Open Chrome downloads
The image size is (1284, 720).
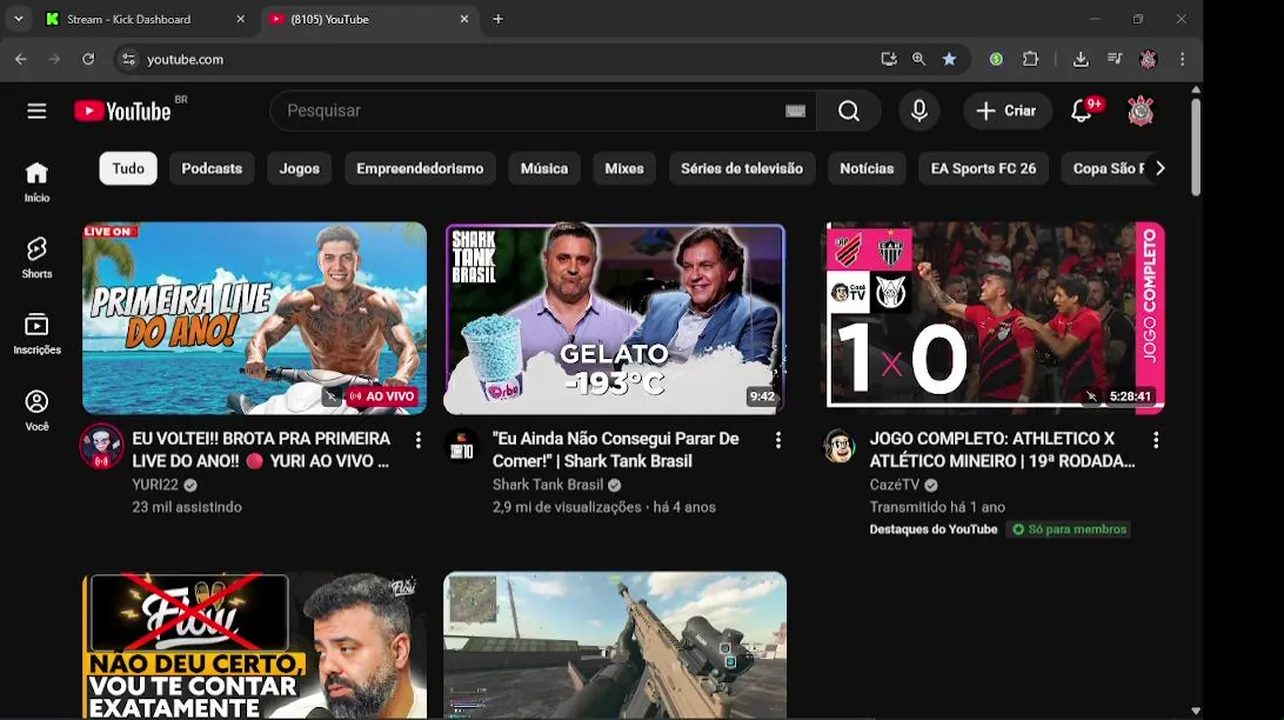[1080, 59]
